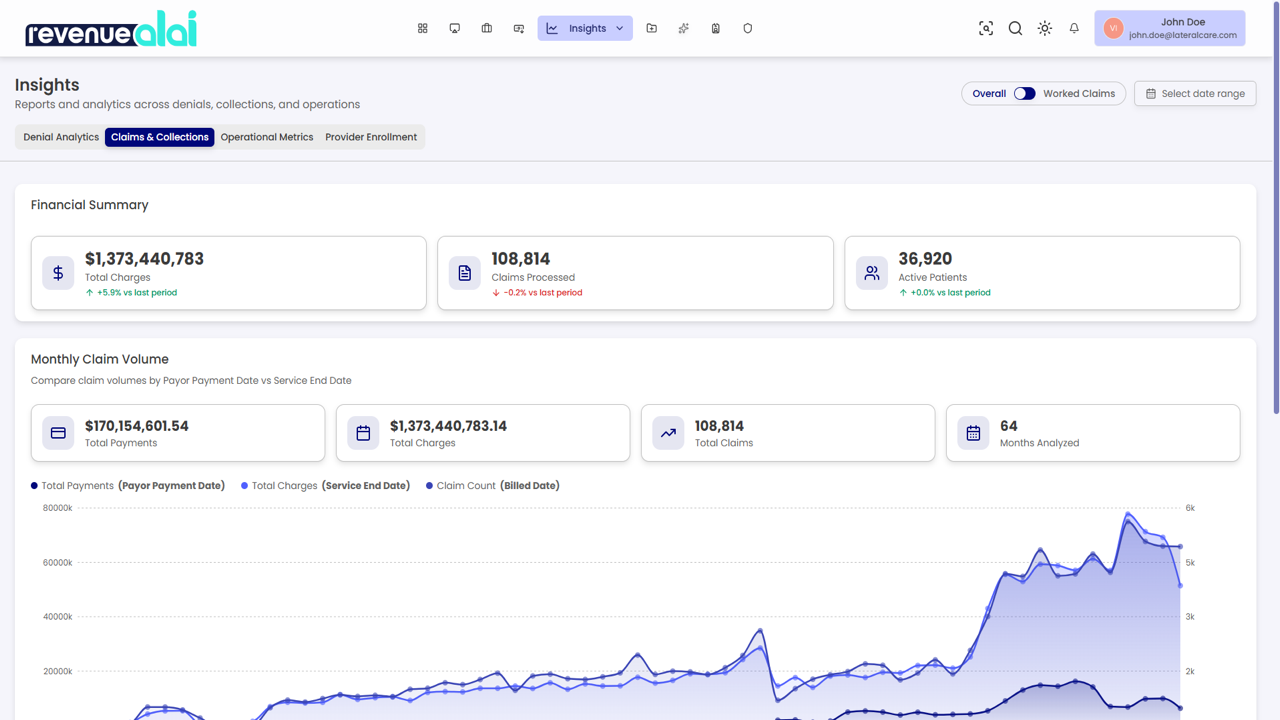Viewport: 1280px width, 720px height.
Task: Click the -0.2% vs last period indicator
Action: (x=537, y=293)
